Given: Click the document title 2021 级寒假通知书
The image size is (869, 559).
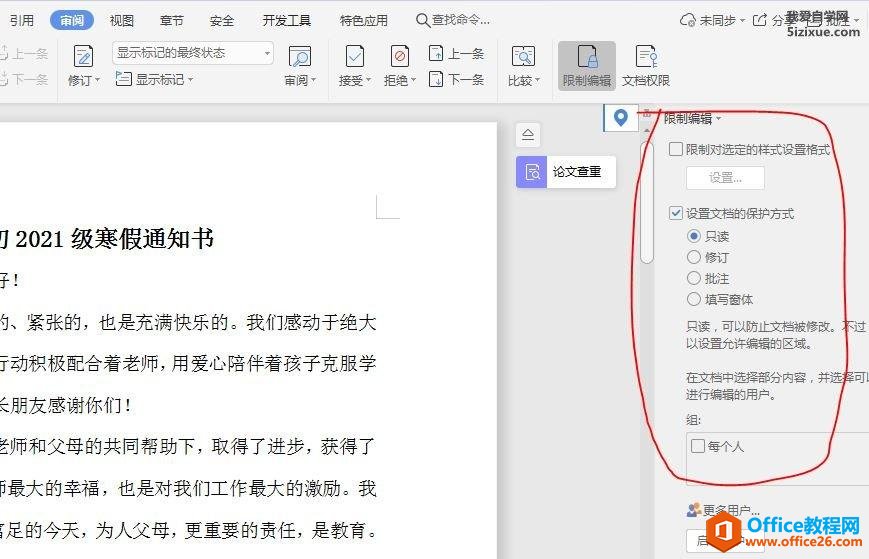Looking at the screenshot, I should click(x=114, y=239).
